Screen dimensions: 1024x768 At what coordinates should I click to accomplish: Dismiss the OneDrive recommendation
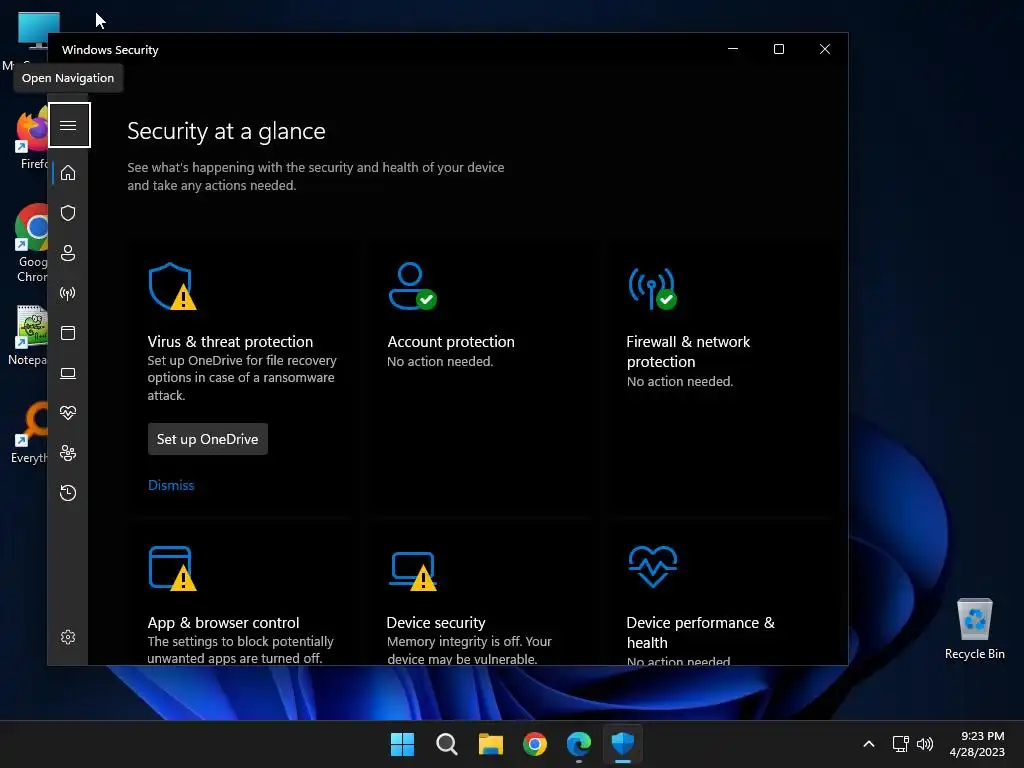171,485
